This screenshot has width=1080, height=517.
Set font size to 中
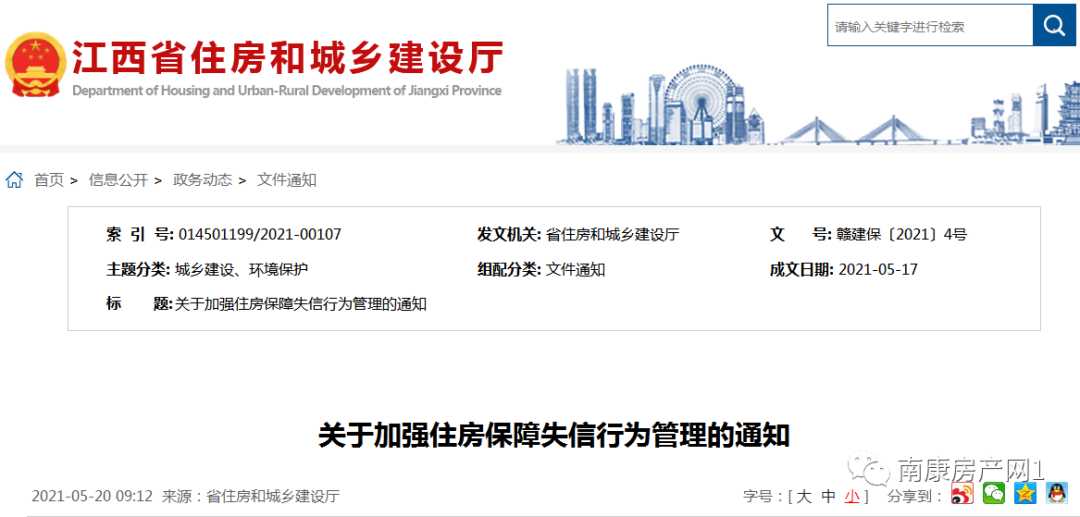(x=829, y=496)
